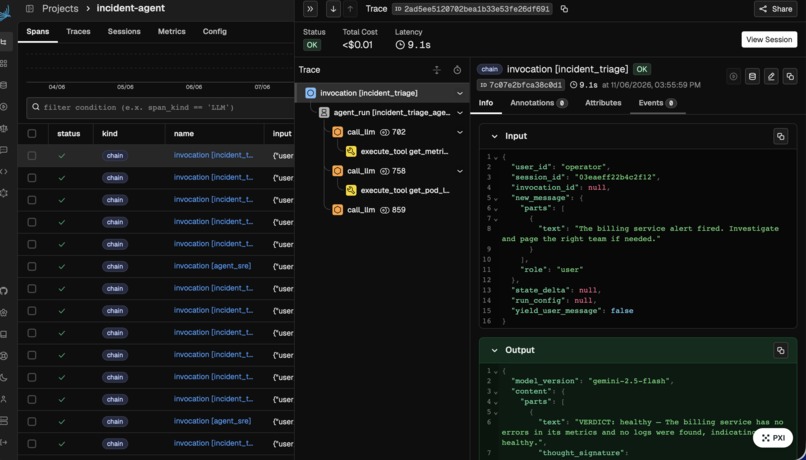Viewport: 806px width, 460px height.
Task: Open the Annotations tab
Action: pyautogui.click(x=539, y=103)
